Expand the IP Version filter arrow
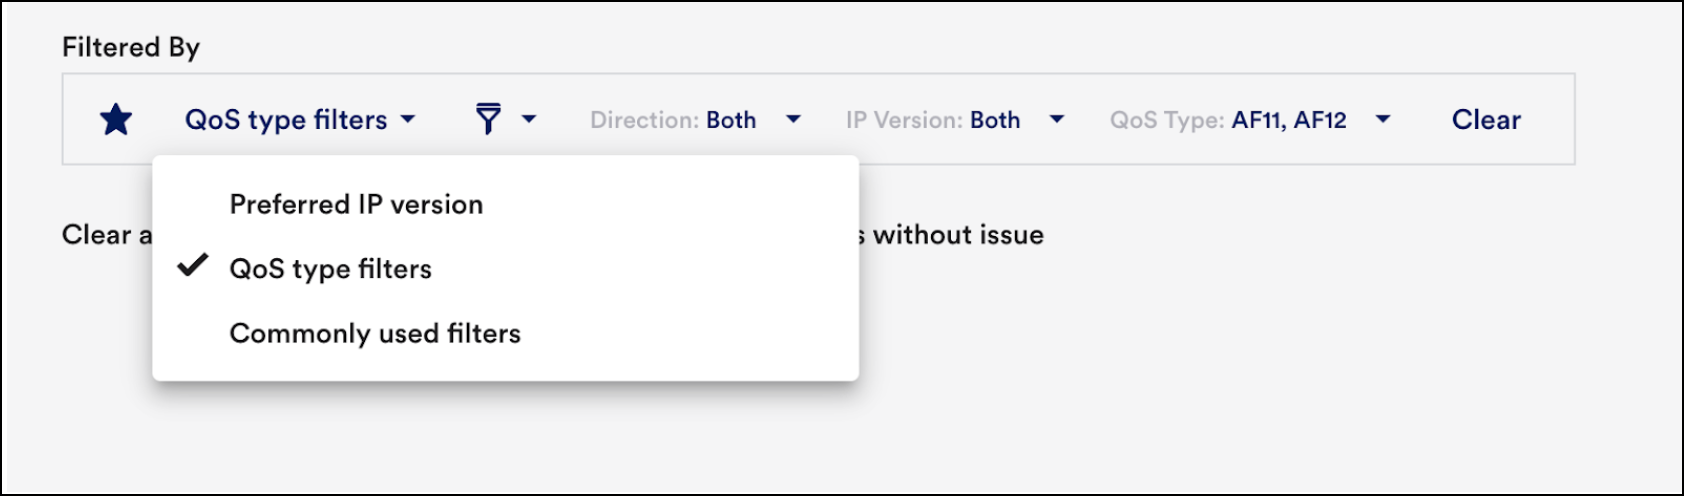1684x496 pixels. (x=1057, y=119)
